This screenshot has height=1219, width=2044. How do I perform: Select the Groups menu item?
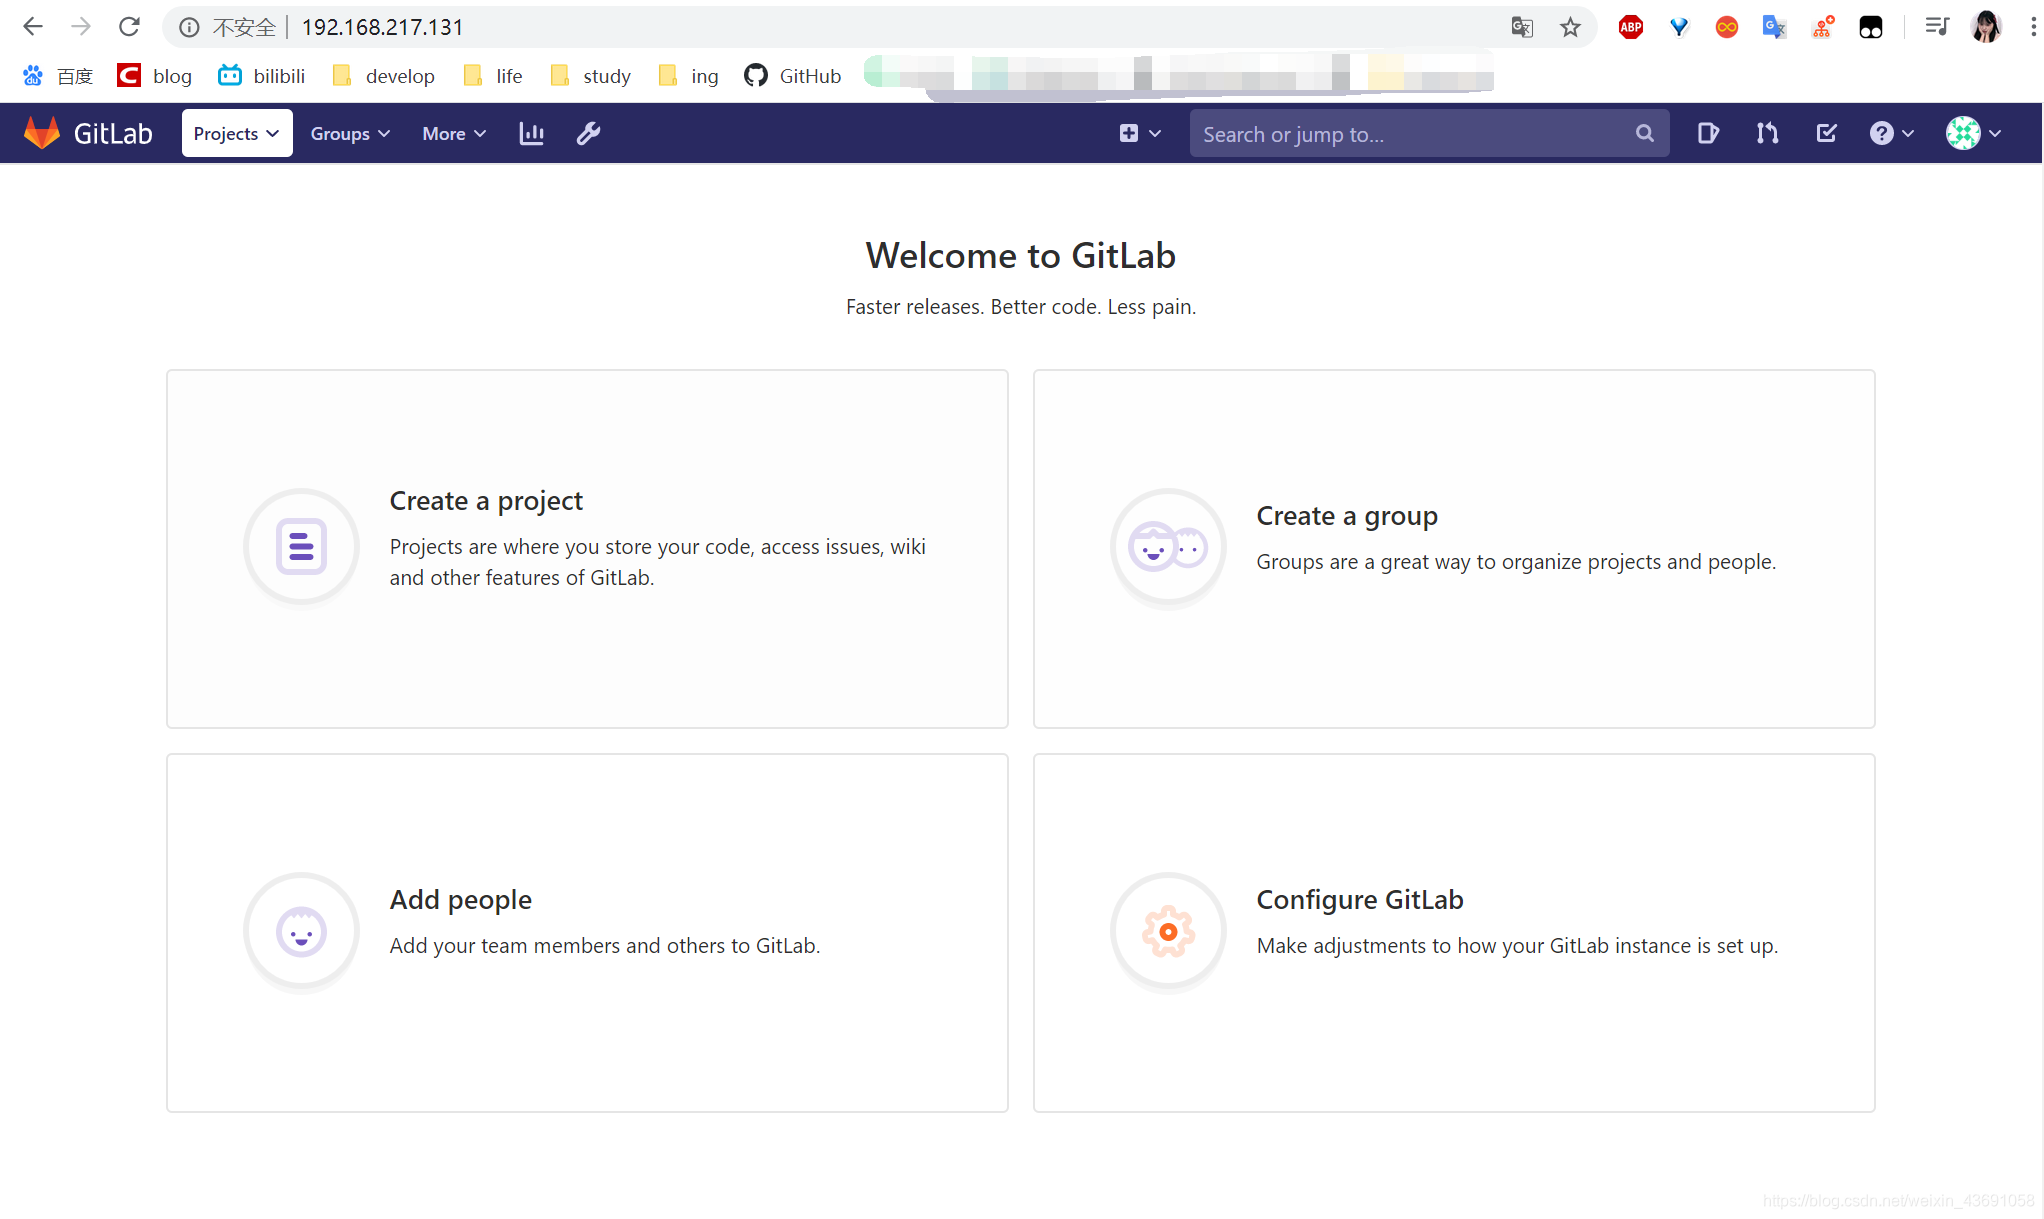coord(348,134)
